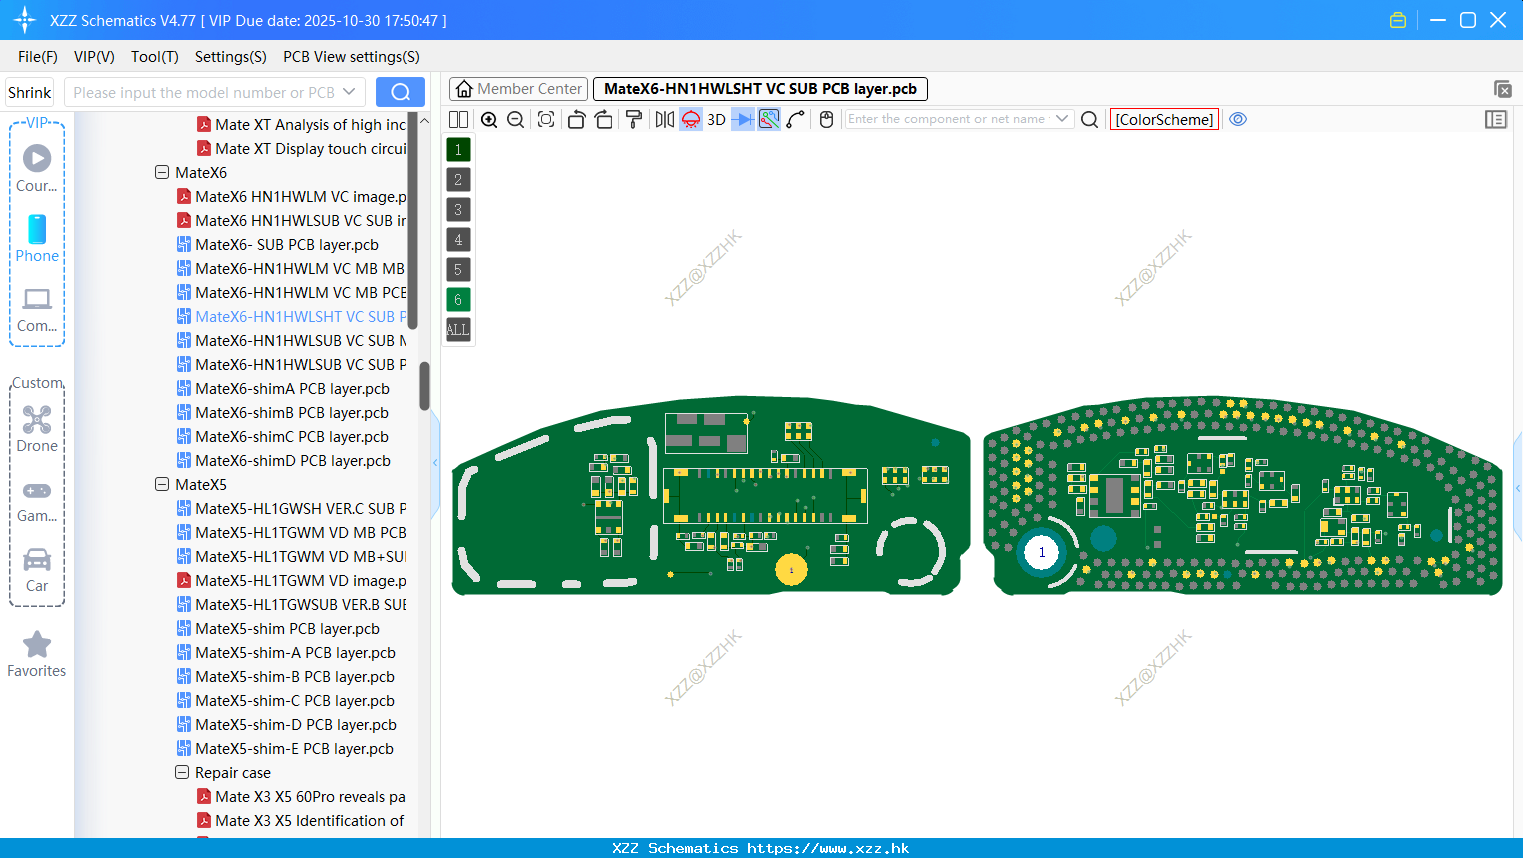Click the restore tabs icon at top right

[1502, 89]
